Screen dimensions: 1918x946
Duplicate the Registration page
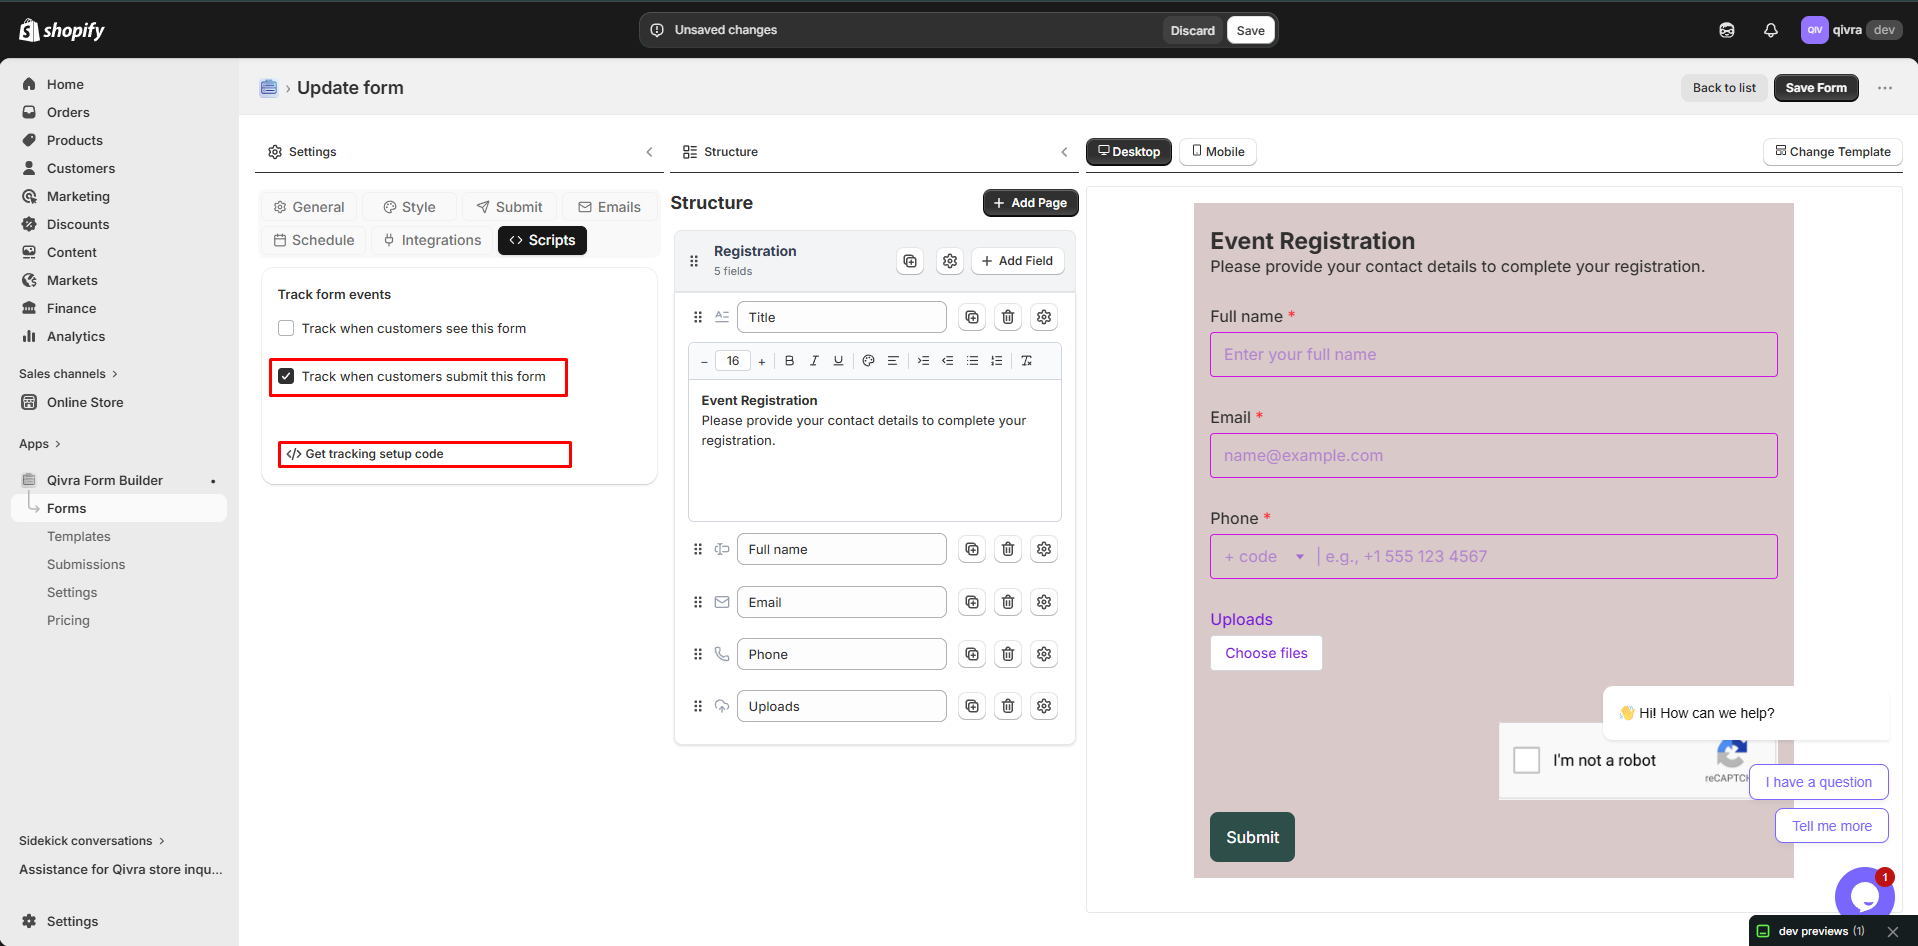910,261
